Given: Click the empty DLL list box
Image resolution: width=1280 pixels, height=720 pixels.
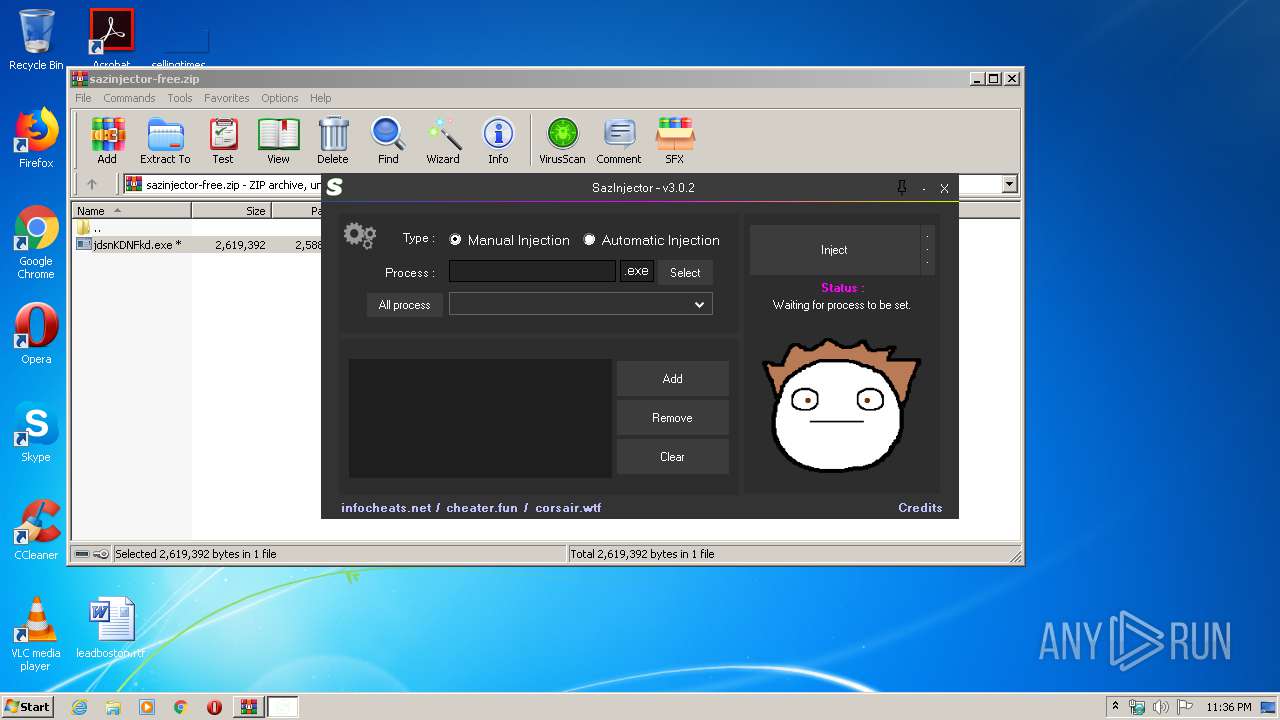Looking at the screenshot, I should click(x=480, y=418).
